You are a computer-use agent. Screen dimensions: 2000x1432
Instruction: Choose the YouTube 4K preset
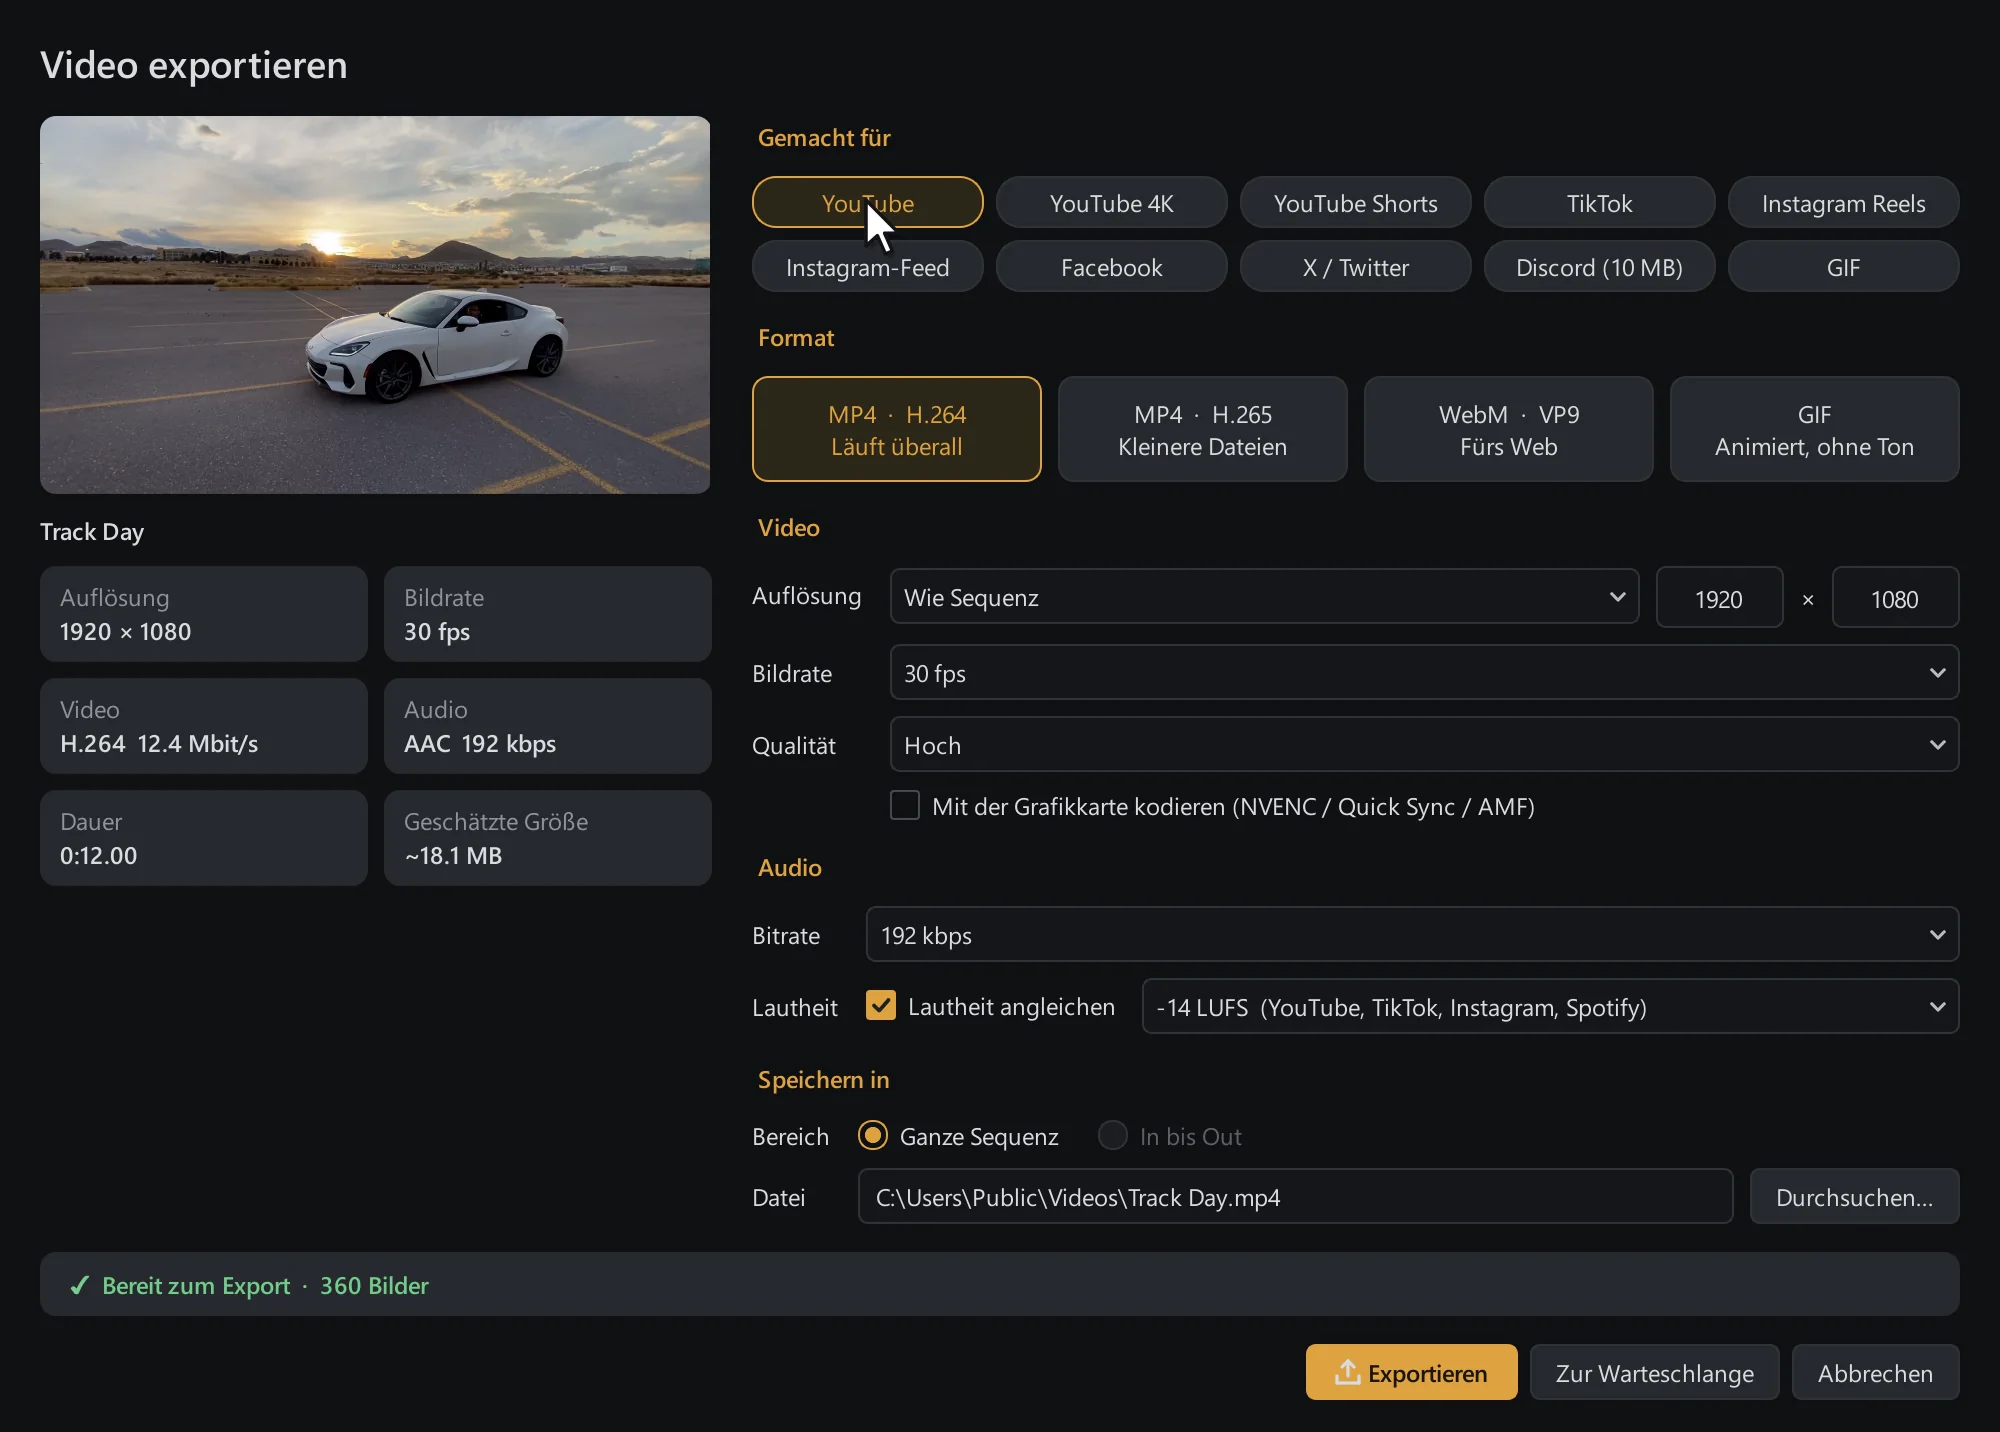tap(1112, 203)
